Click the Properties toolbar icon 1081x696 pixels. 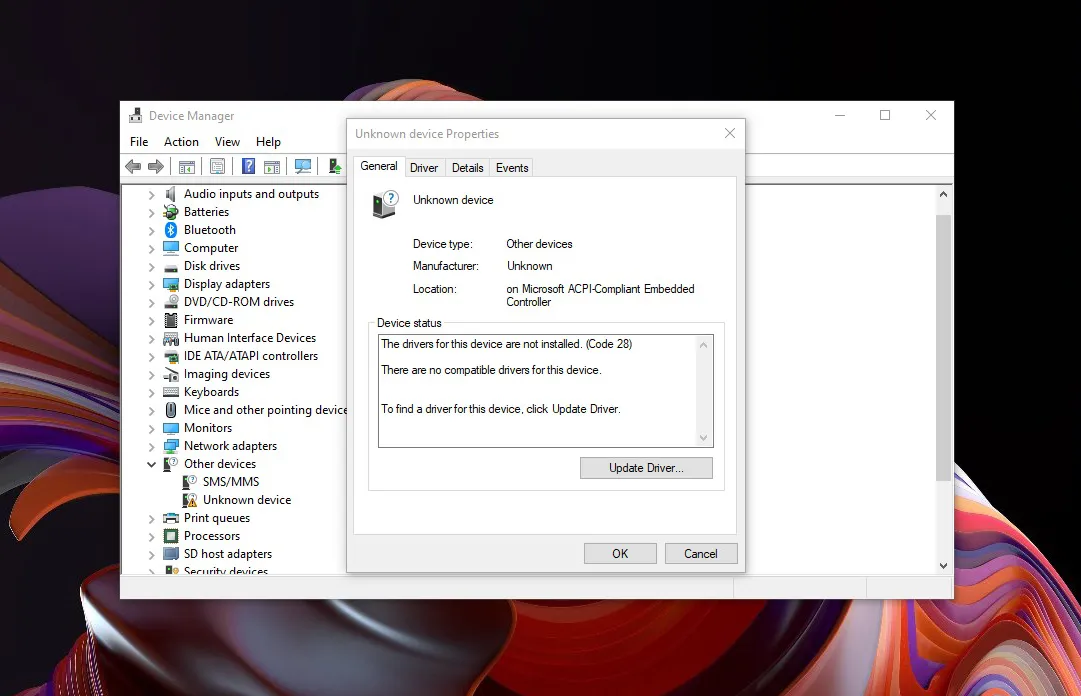click(x=217, y=166)
